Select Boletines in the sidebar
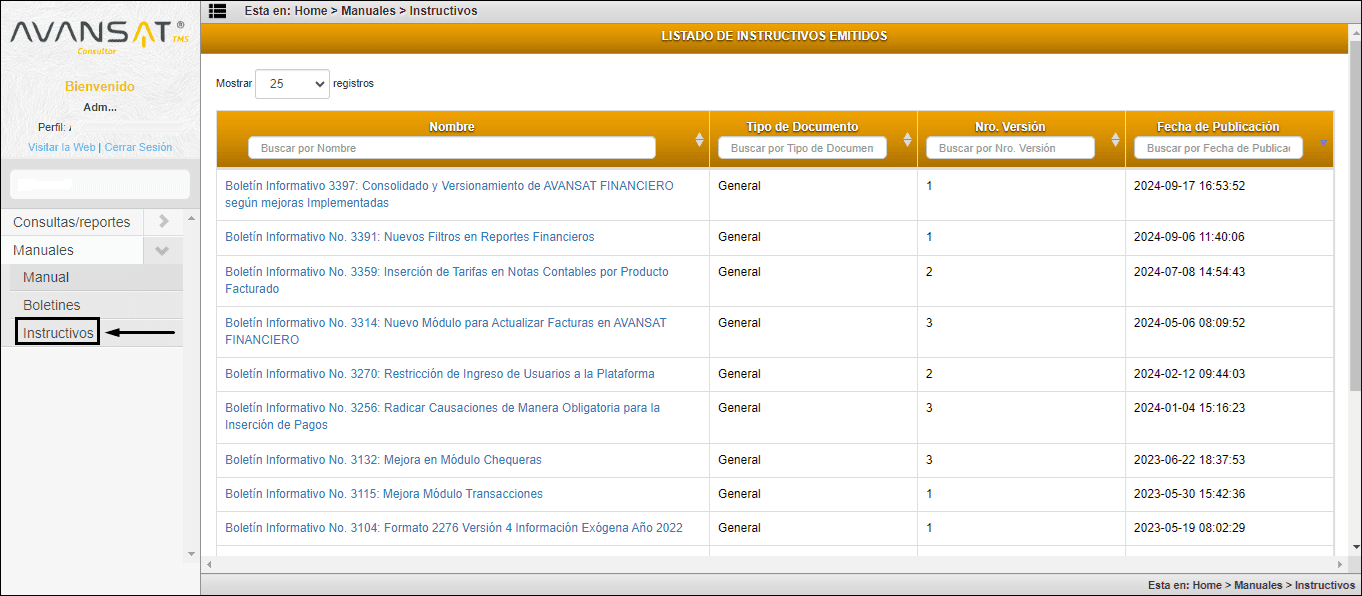Viewport: 1362px width, 596px height. tap(52, 305)
